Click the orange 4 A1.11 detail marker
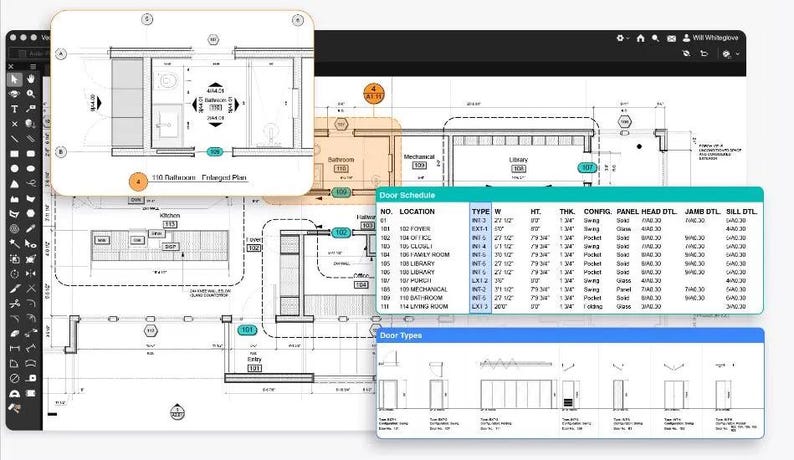The height and width of the screenshot is (460, 794). pos(374,93)
